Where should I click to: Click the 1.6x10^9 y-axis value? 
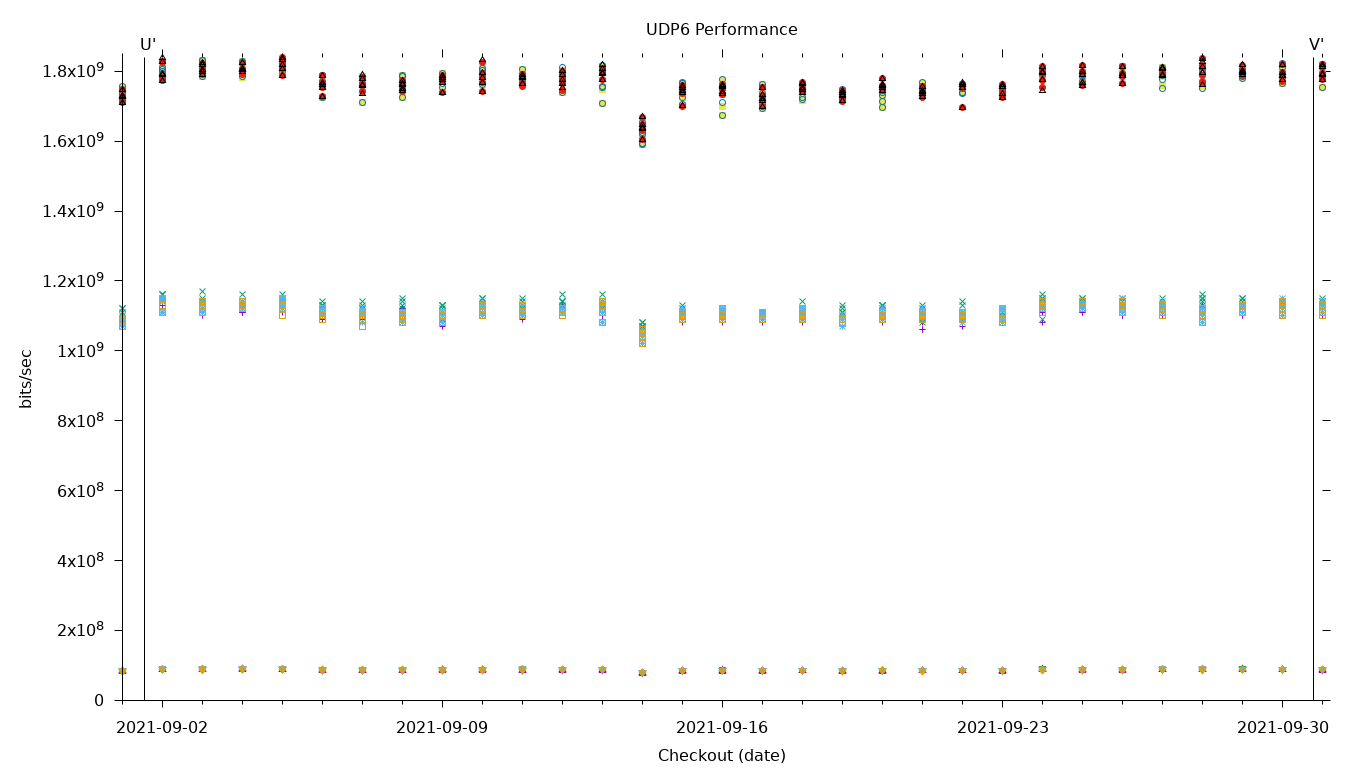(x=71, y=140)
